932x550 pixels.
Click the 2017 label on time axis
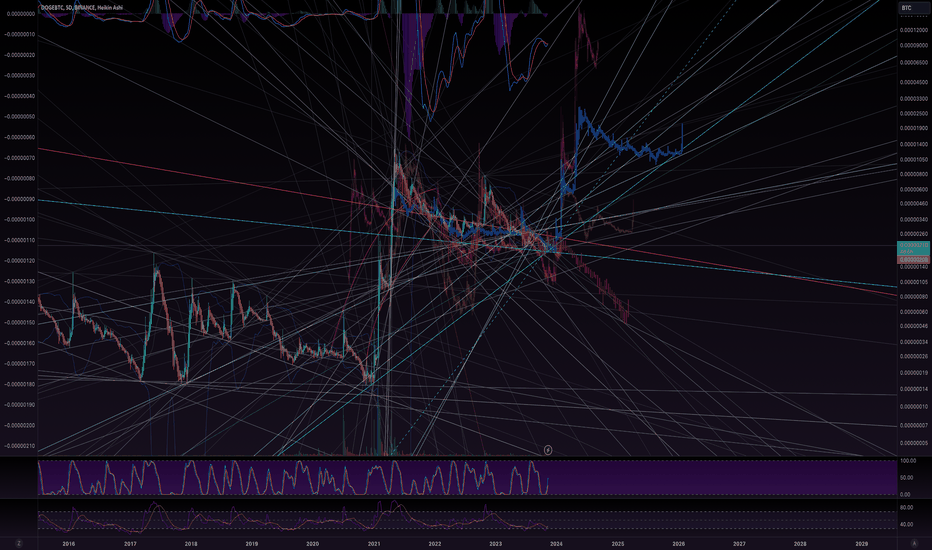130,543
